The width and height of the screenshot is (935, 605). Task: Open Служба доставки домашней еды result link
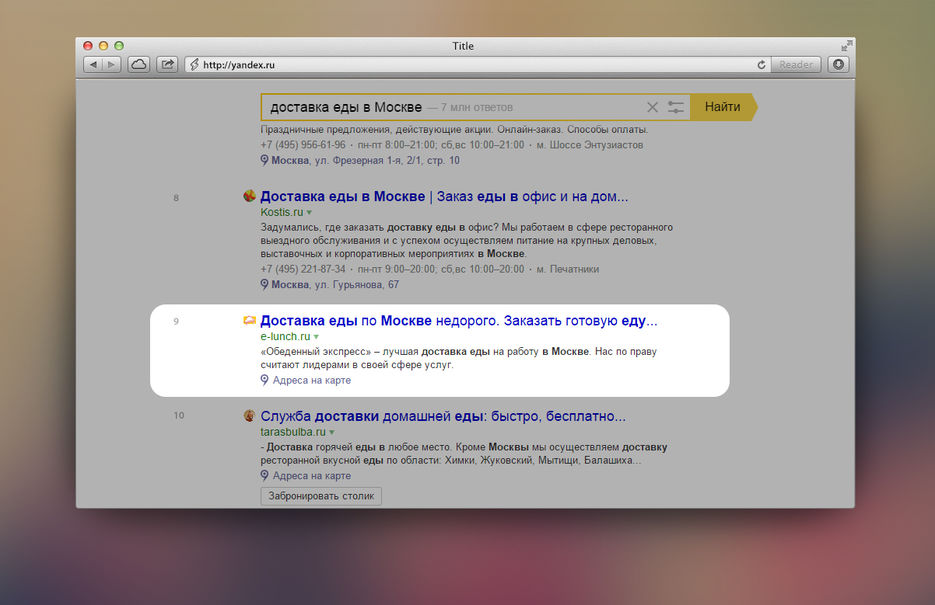[x=443, y=416]
